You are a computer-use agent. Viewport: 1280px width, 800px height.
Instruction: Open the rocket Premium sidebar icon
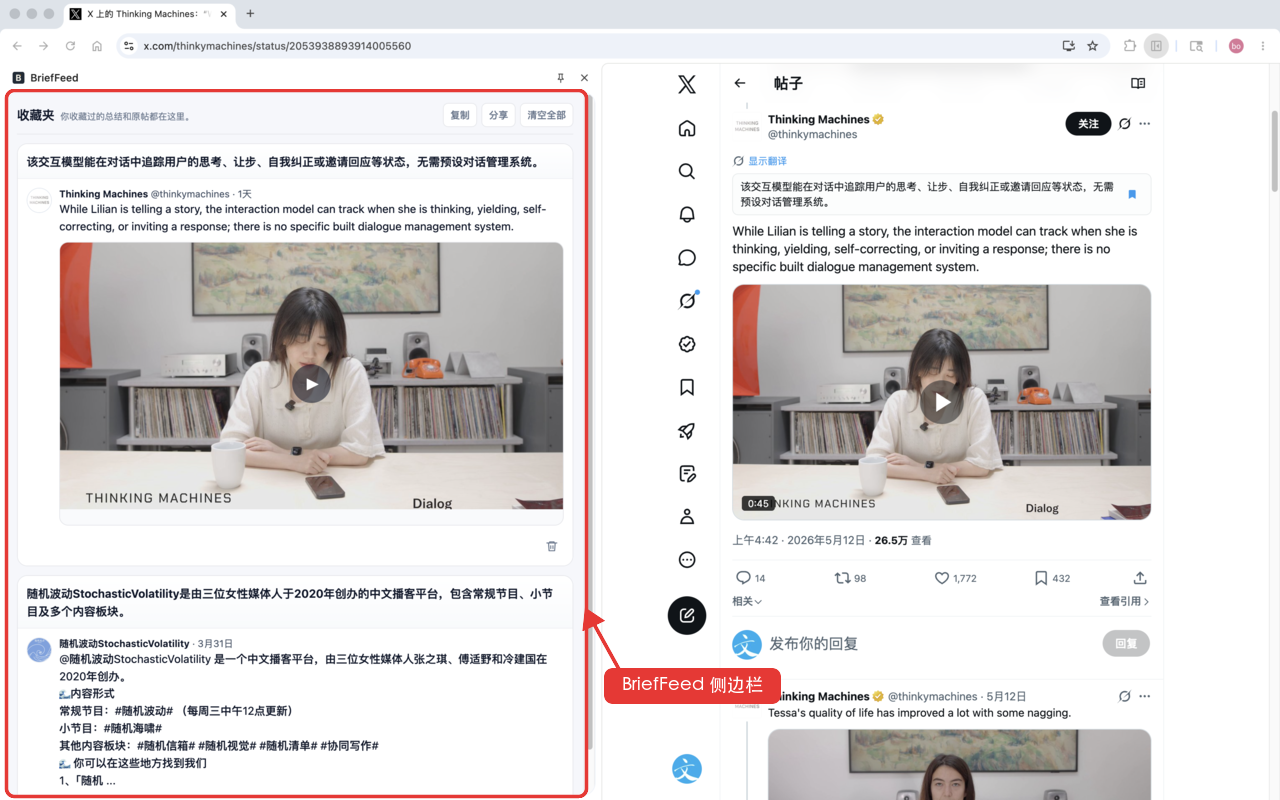687,431
